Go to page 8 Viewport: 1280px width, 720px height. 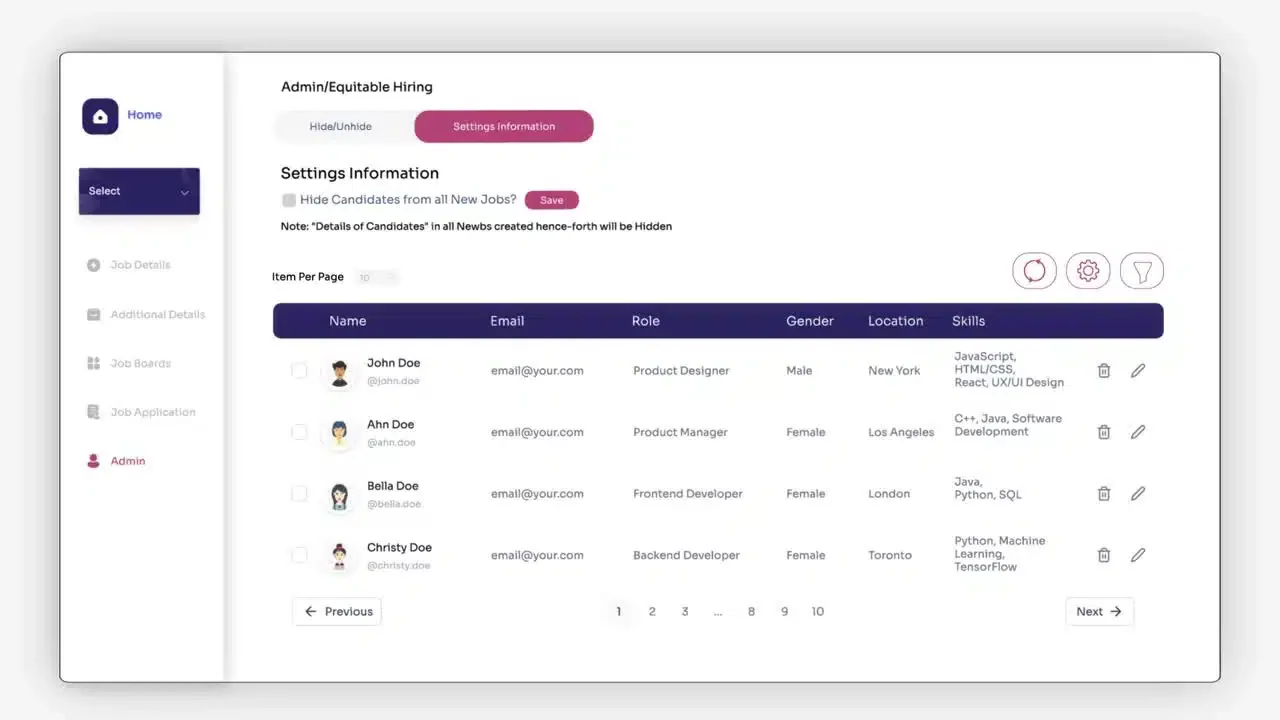751,612
